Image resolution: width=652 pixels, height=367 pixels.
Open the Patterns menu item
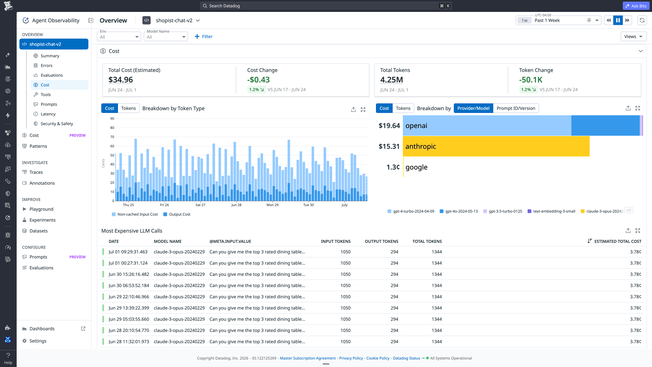pyautogui.click(x=38, y=146)
